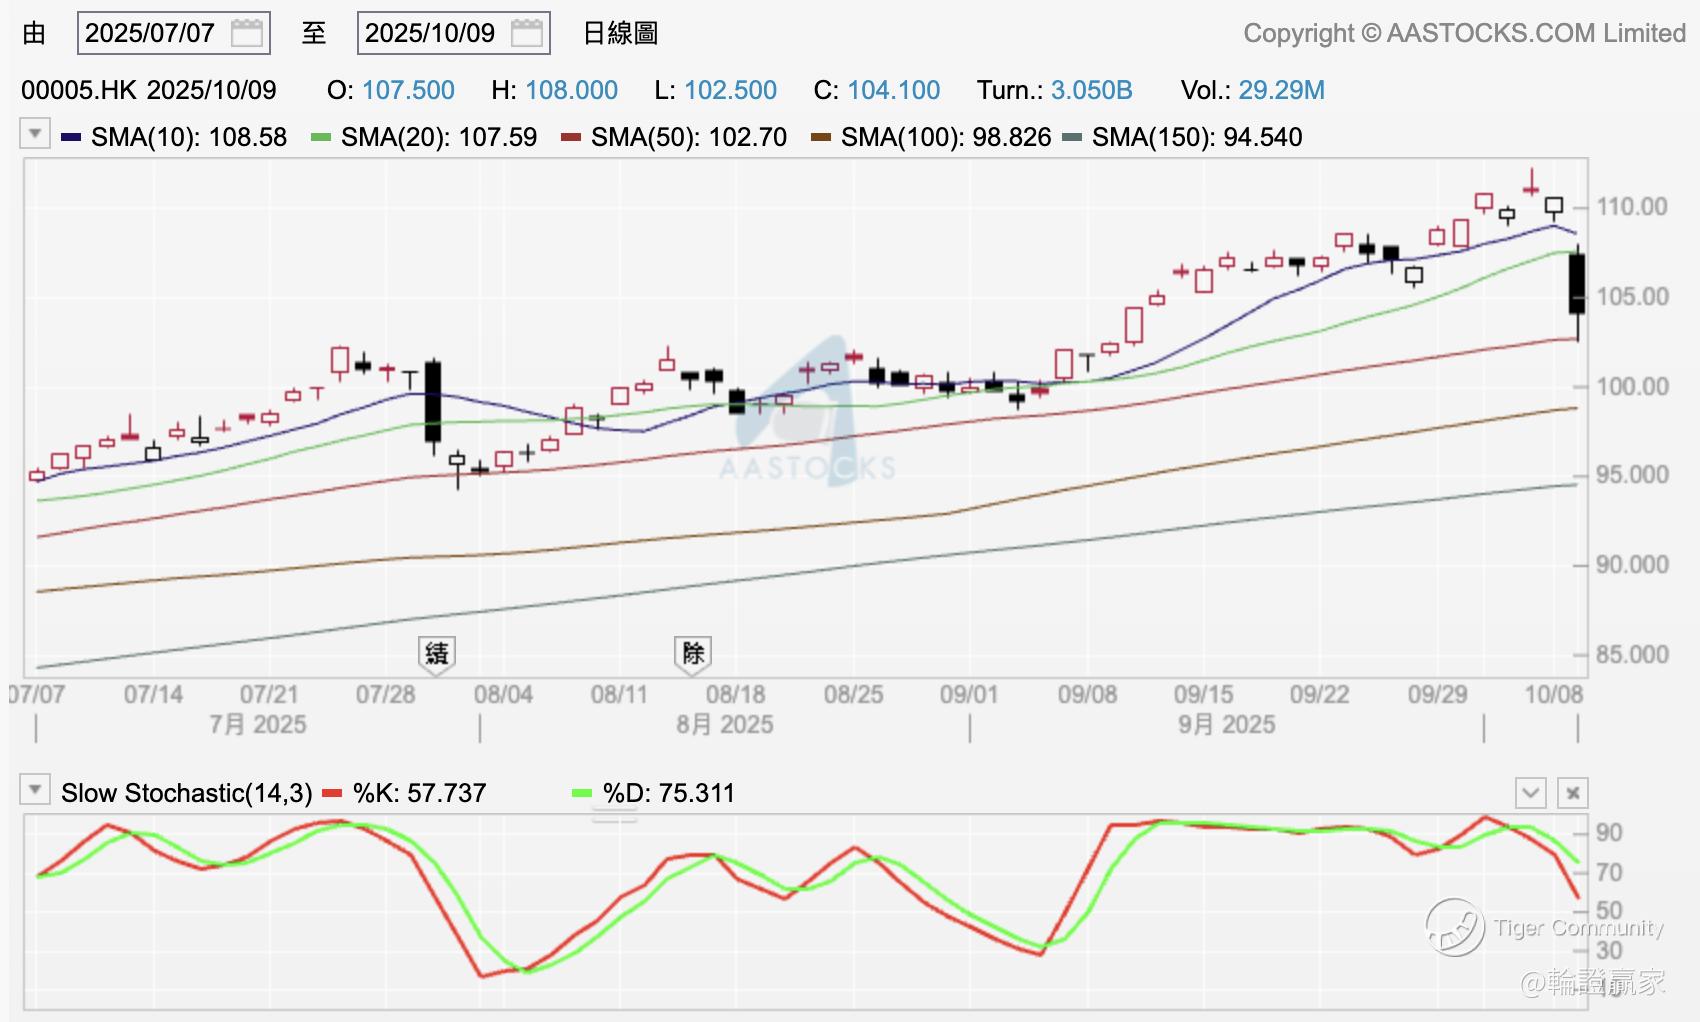Viewport: 1700px width, 1022px height.
Task: Click the 績 earnings event marker
Action: click(x=436, y=655)
